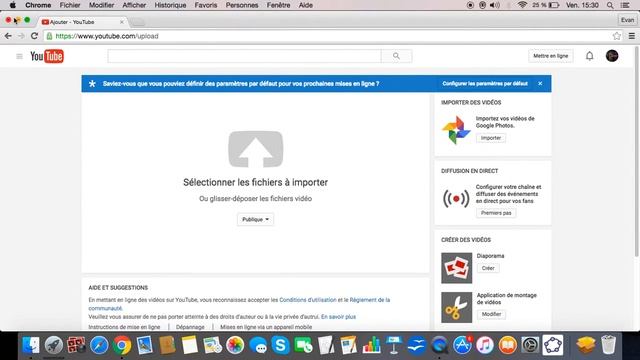Open Finder from the Dock
Viewport: 640px width, 360px height.
pyautogui.click(x=31, y=345)
